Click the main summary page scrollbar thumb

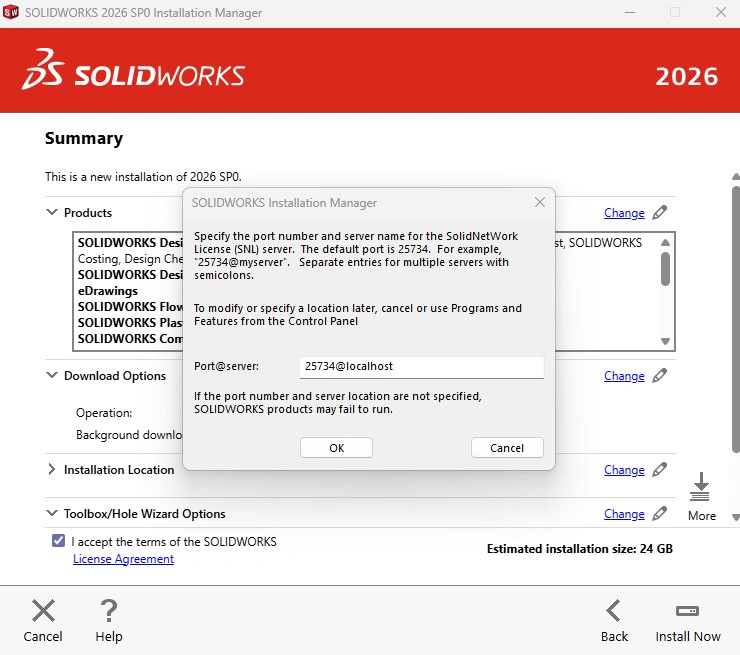point(736,320)
